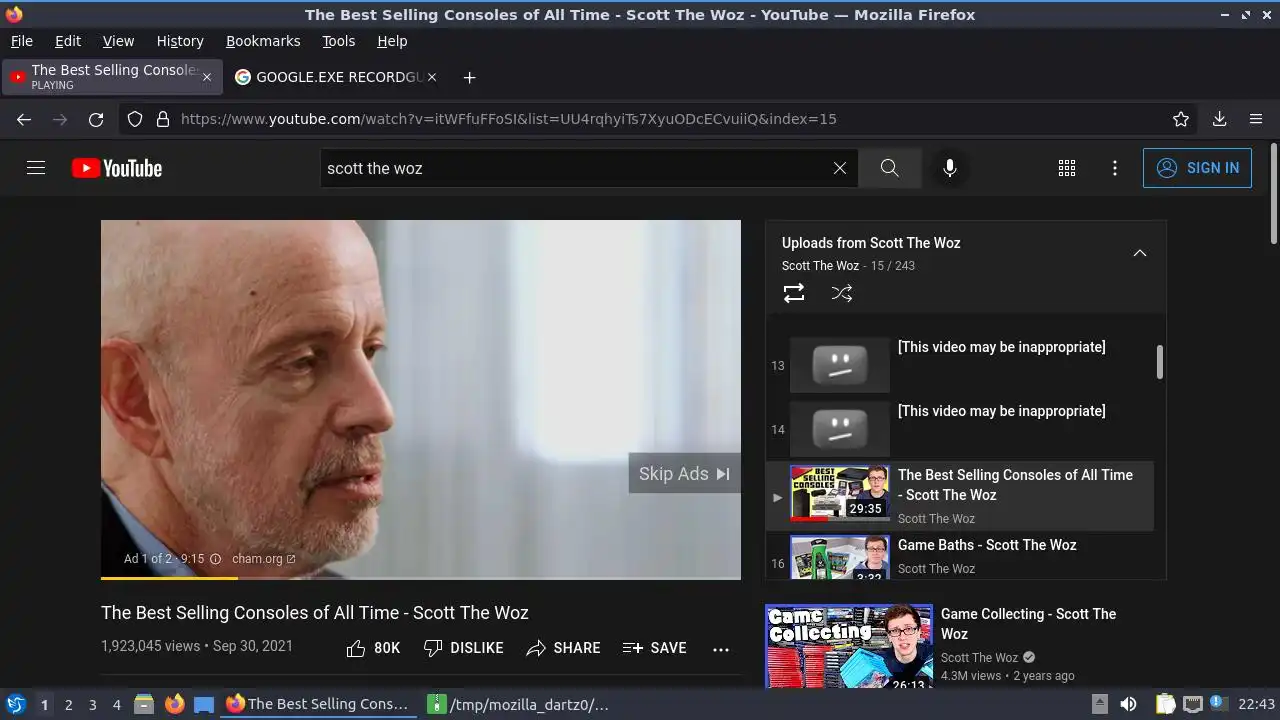Screen dimensions: 1280x720
Task: Open the volume speaker tray icon
Action: (x=1128, y=704)
